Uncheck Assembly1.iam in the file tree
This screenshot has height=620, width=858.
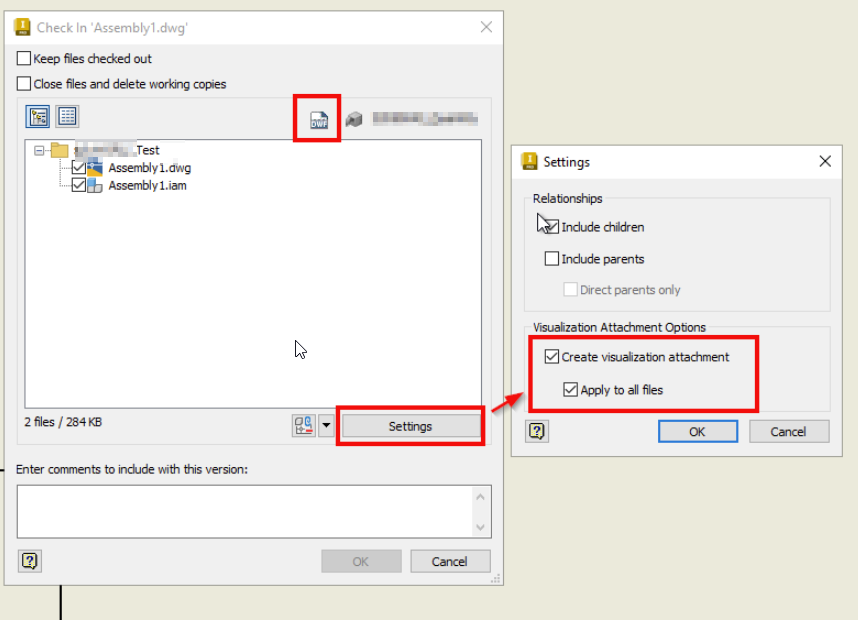tap(78, 185)
